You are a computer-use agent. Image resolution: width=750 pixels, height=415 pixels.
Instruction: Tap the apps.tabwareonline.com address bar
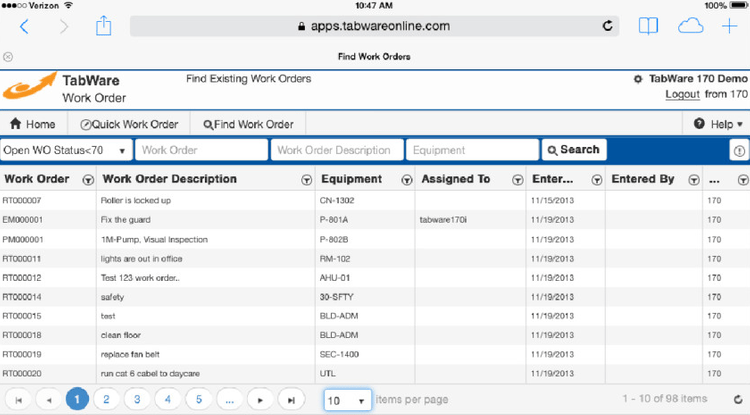pyautogui.click(x=374, y=26)
